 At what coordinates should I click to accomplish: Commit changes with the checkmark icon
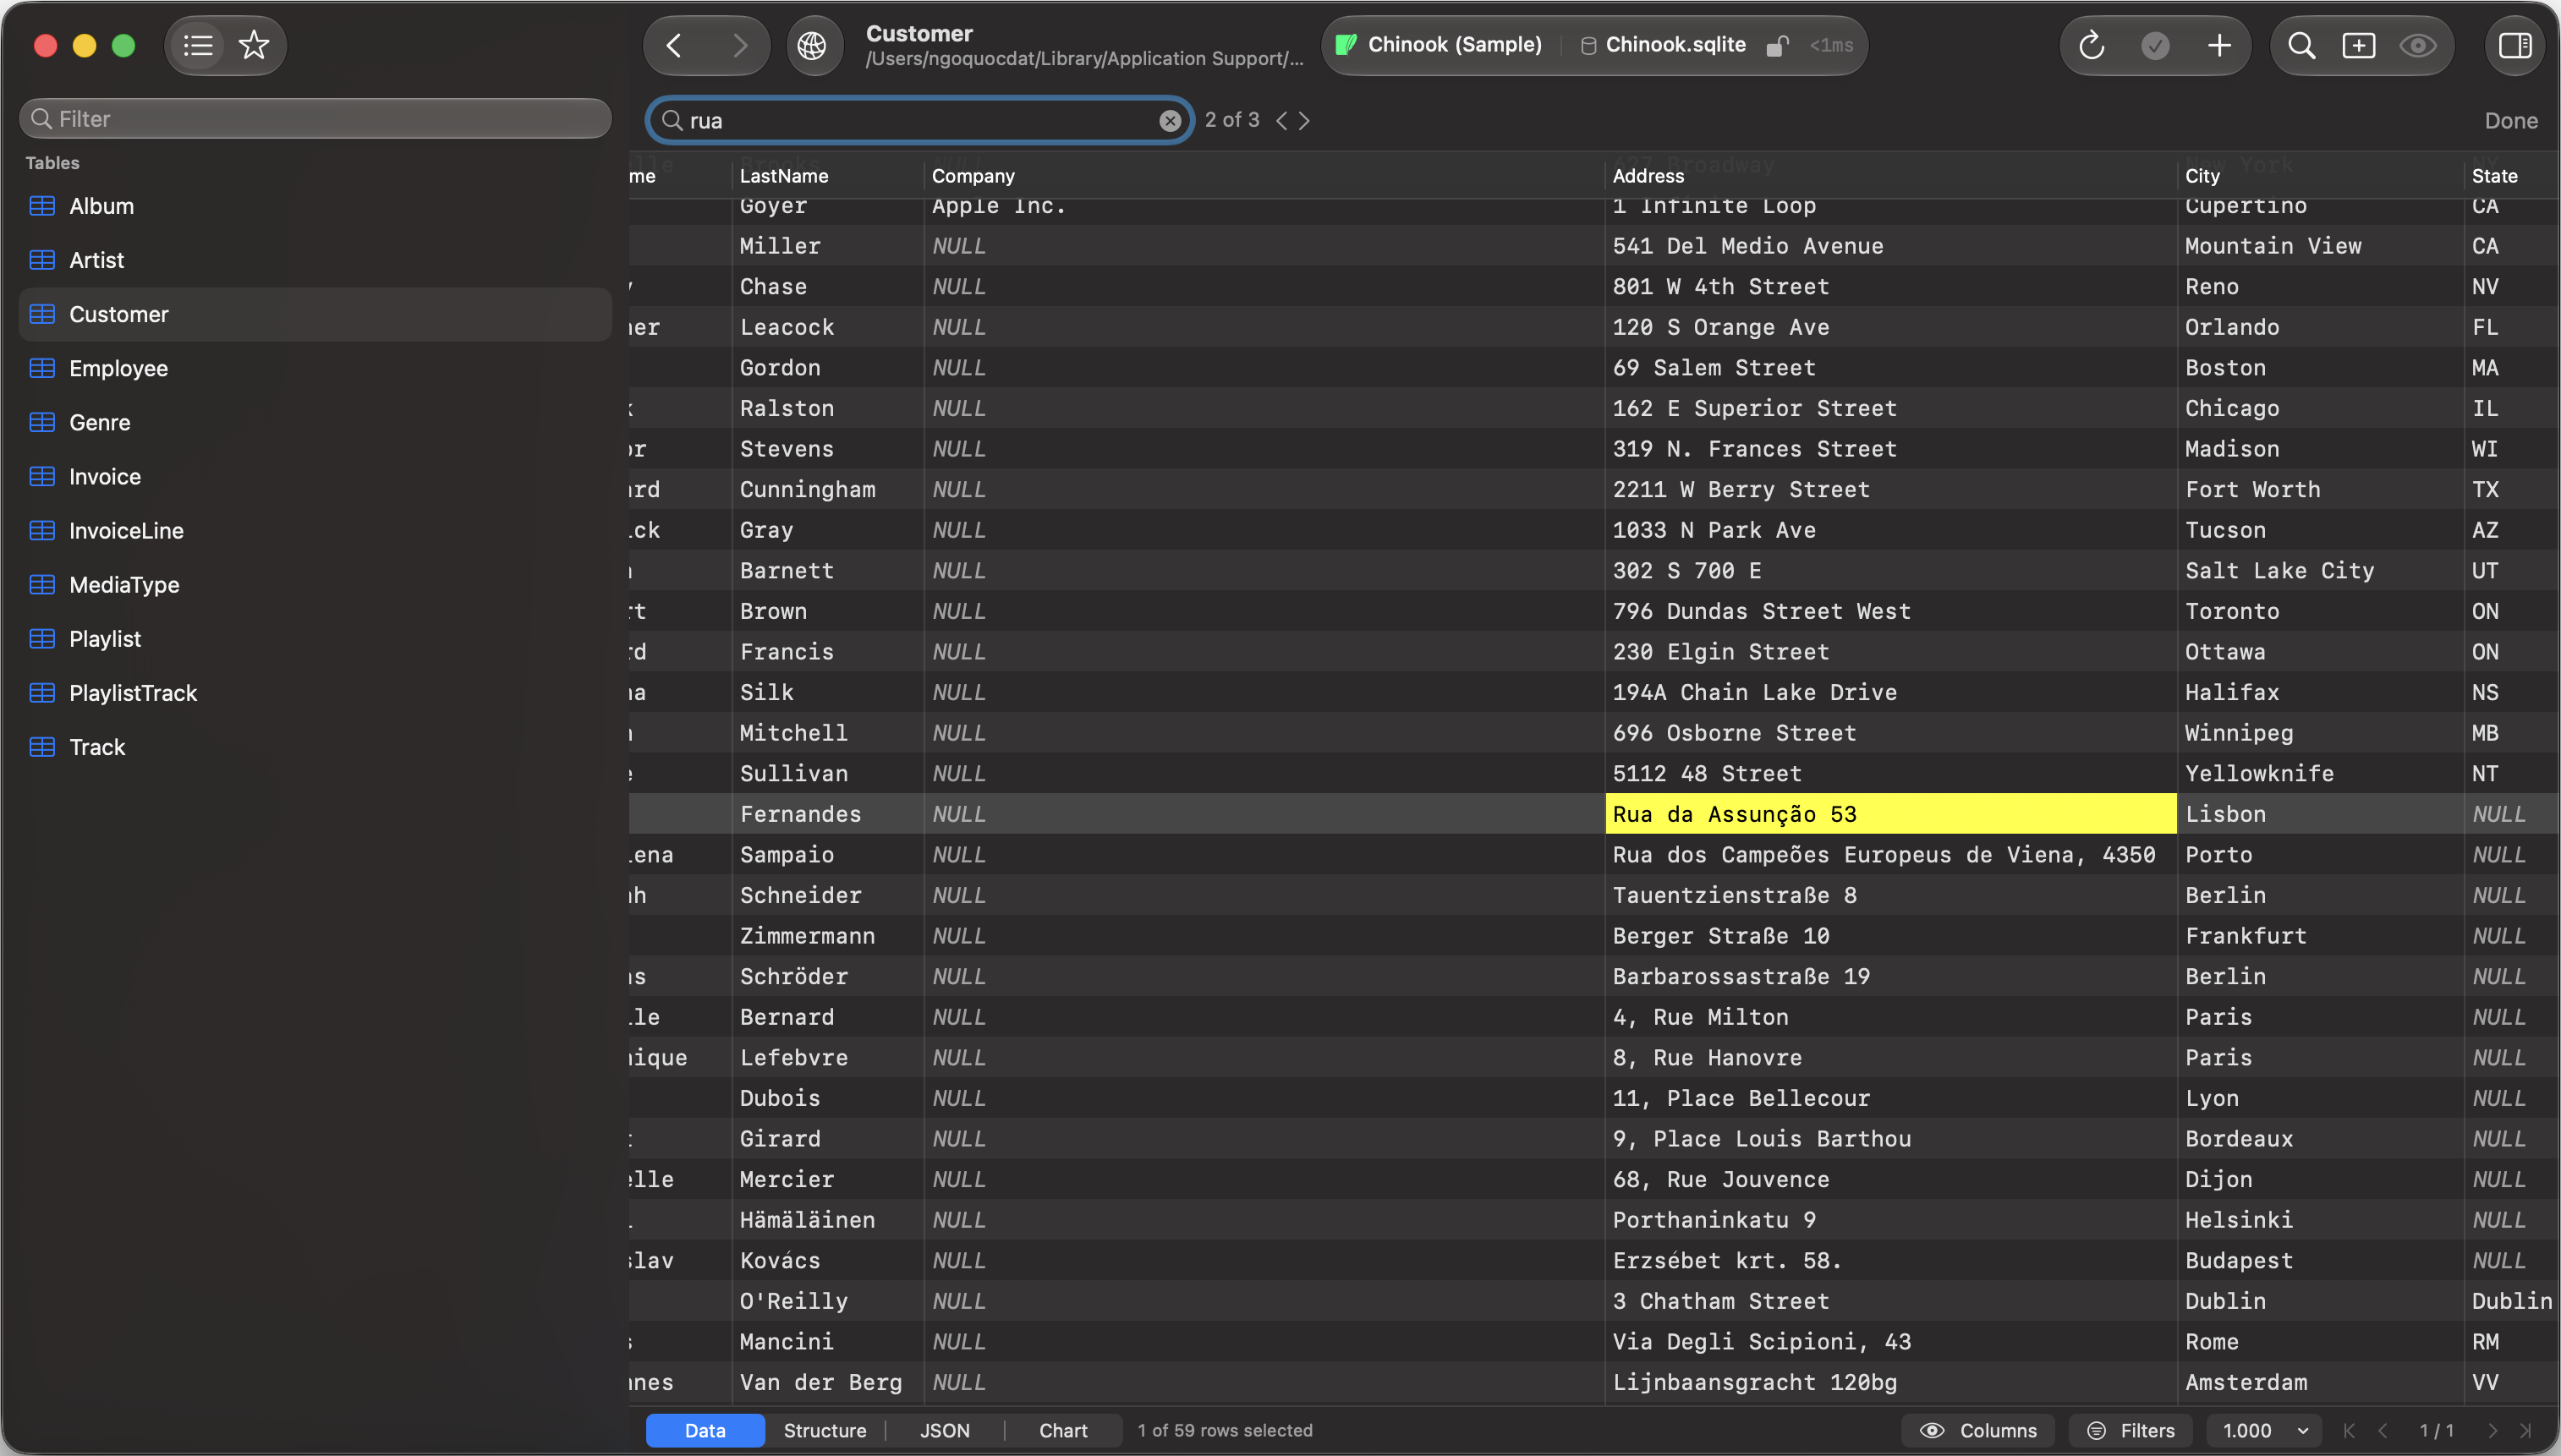[2155, 45]
